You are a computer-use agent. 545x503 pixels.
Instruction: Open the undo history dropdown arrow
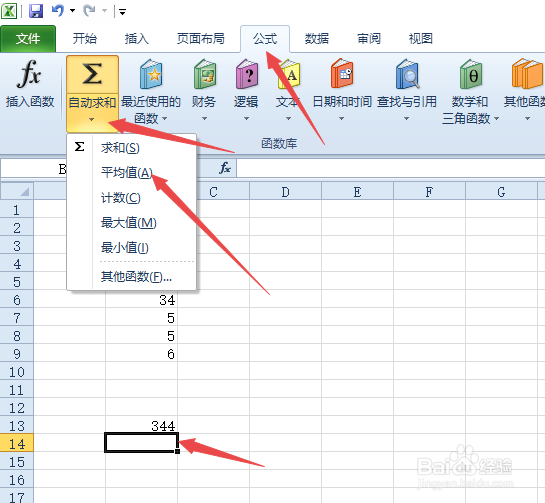[72, 11]
